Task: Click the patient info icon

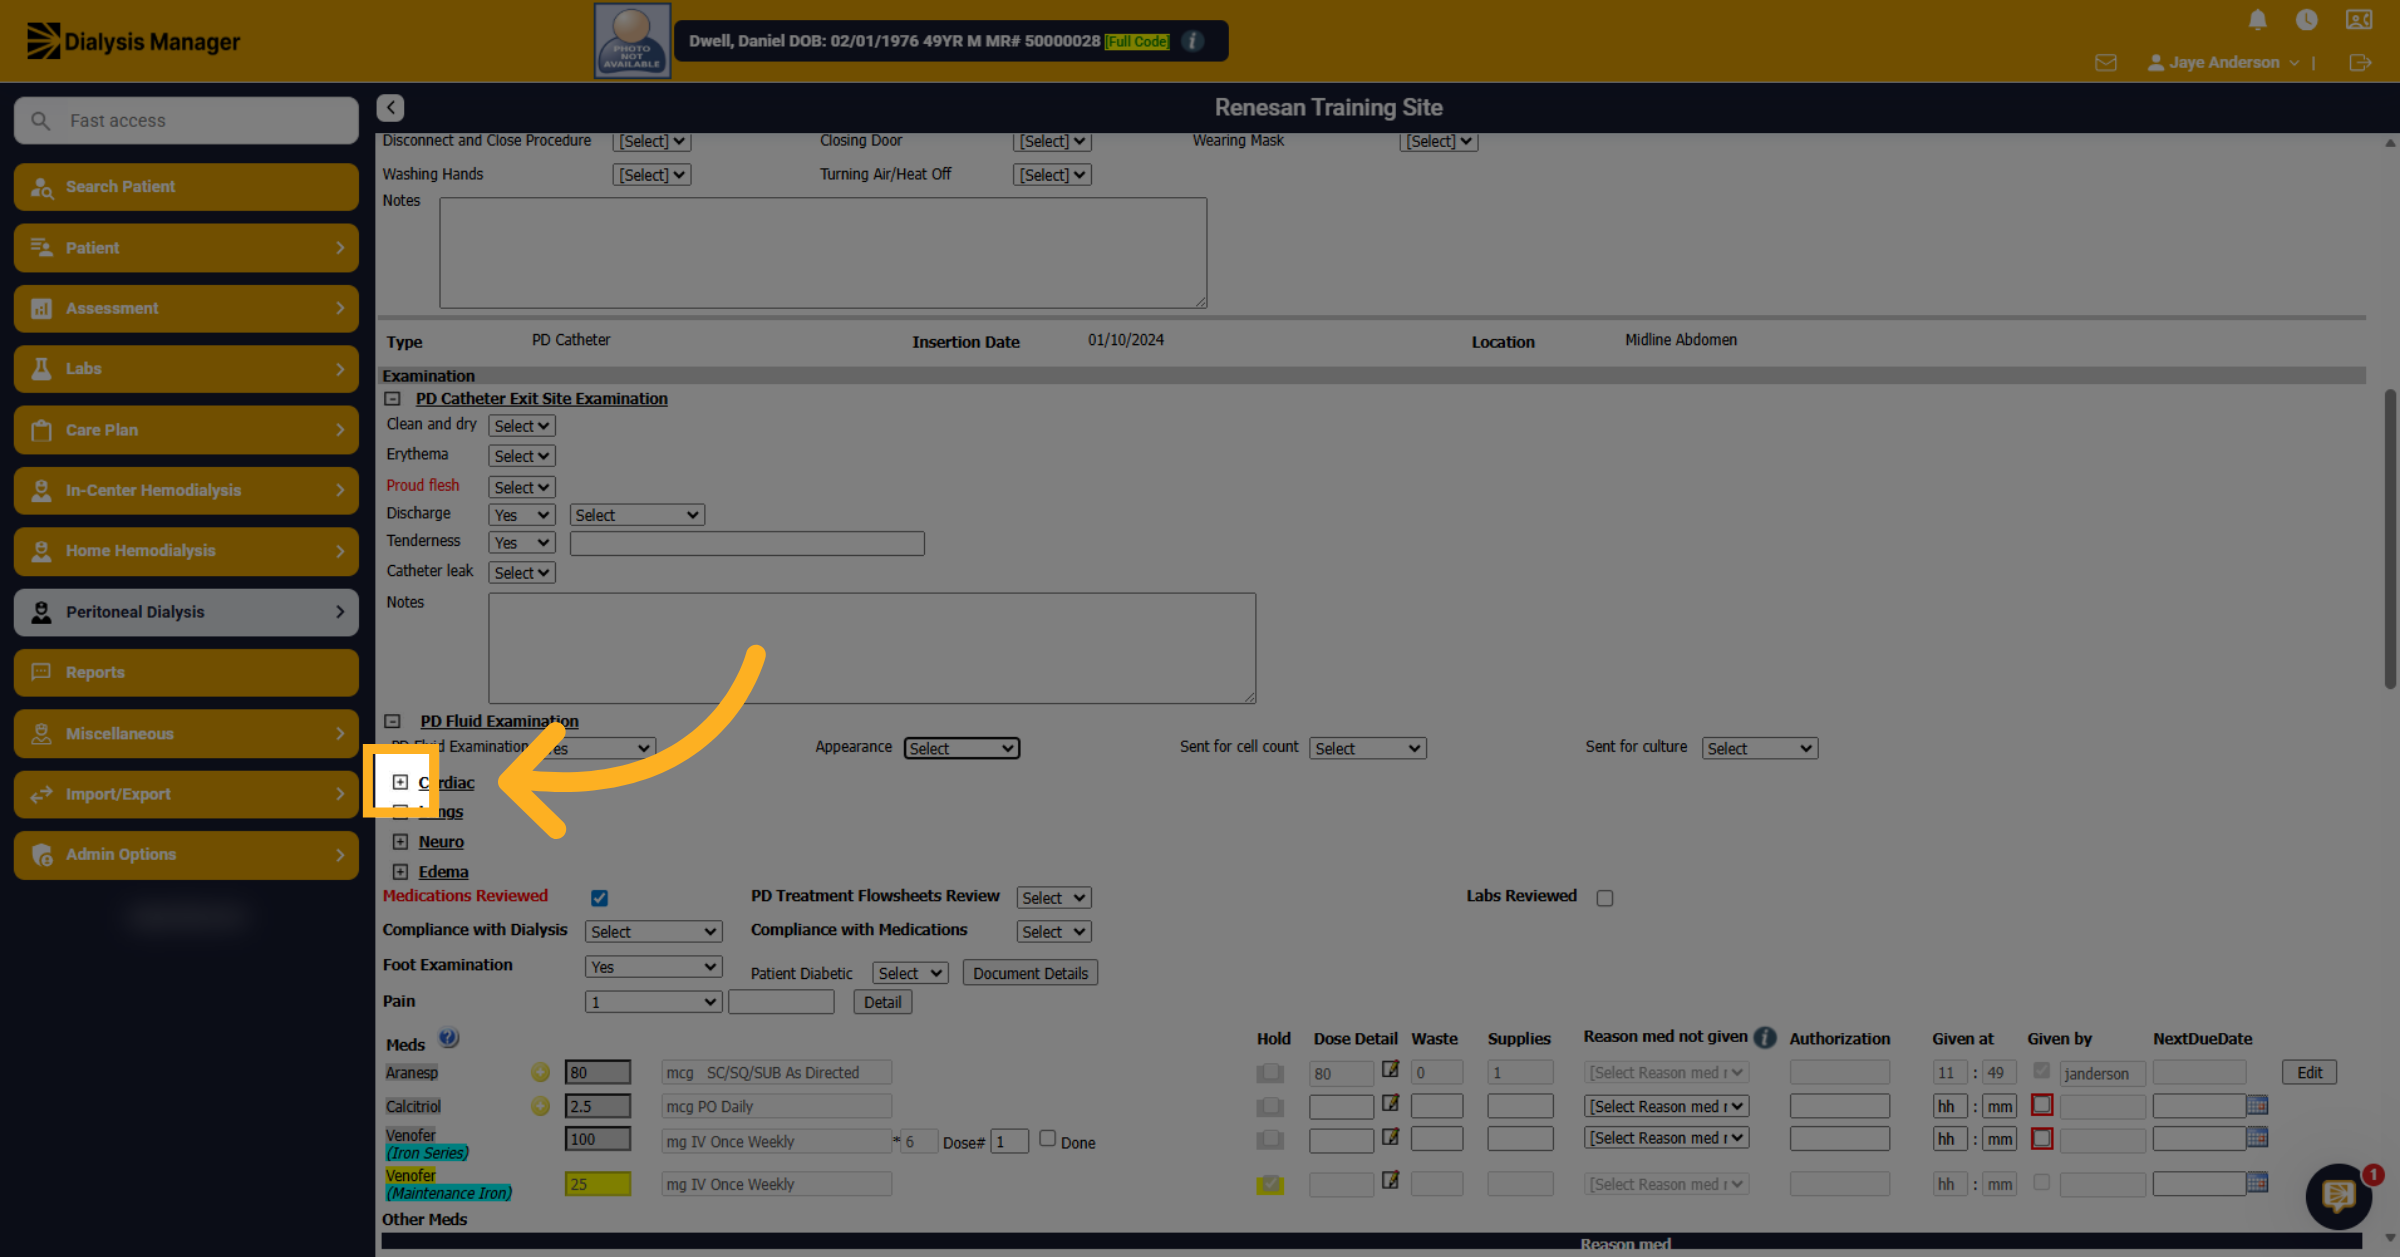Action: (1193, 41)
